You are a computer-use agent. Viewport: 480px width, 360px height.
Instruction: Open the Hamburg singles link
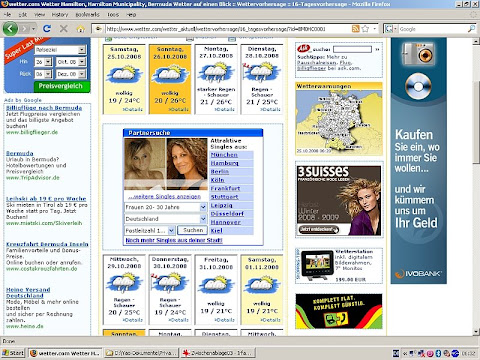pyautogui.click(x=225, y=163)
